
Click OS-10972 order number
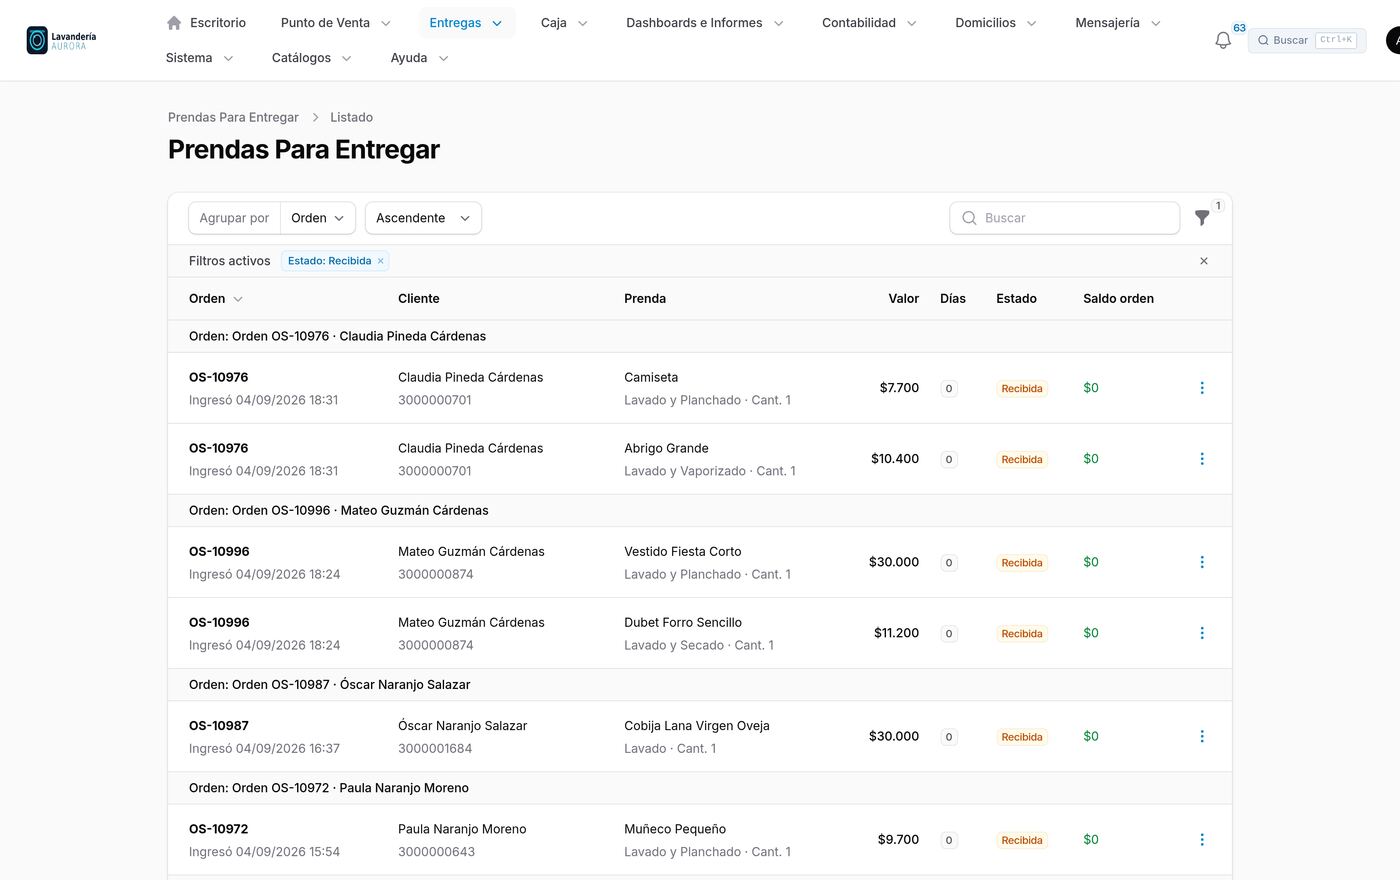pyautogui.click(x=219, y=829)
